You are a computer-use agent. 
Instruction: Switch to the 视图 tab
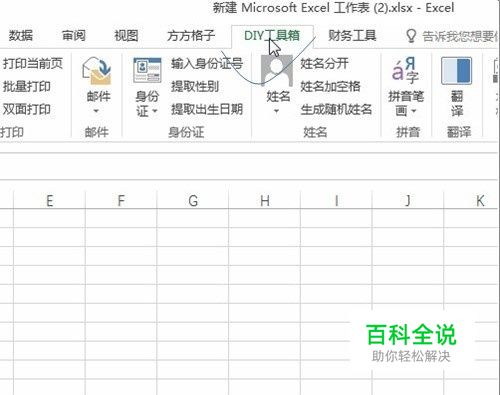click(x=126, y=35)
